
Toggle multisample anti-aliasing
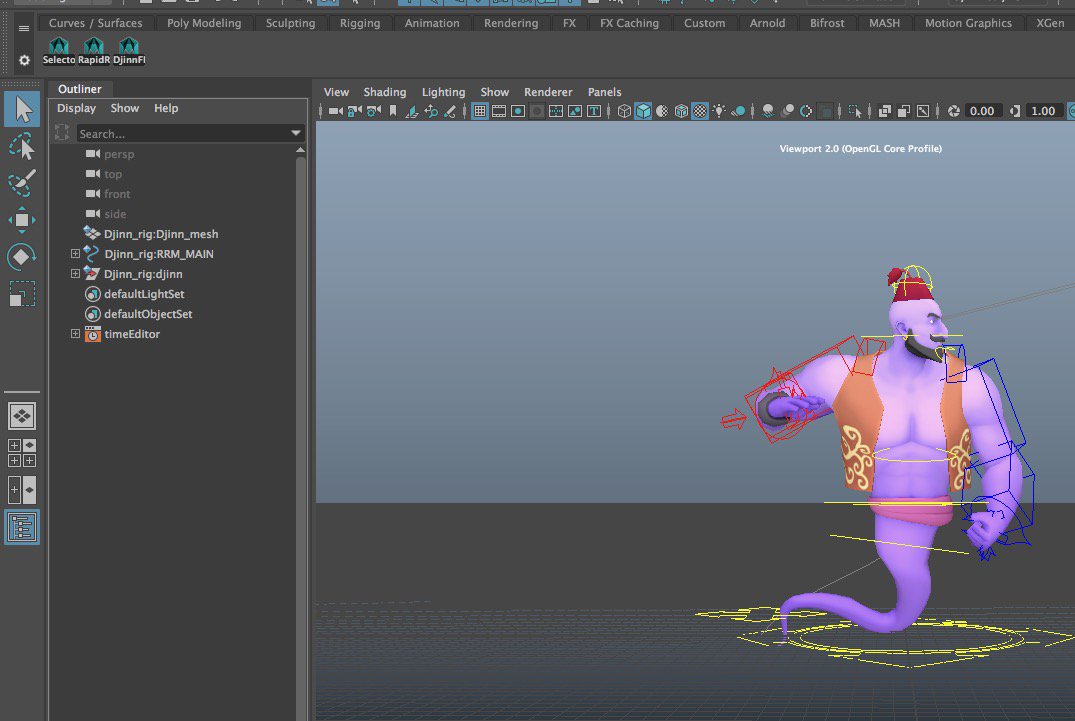click(806, 111)
